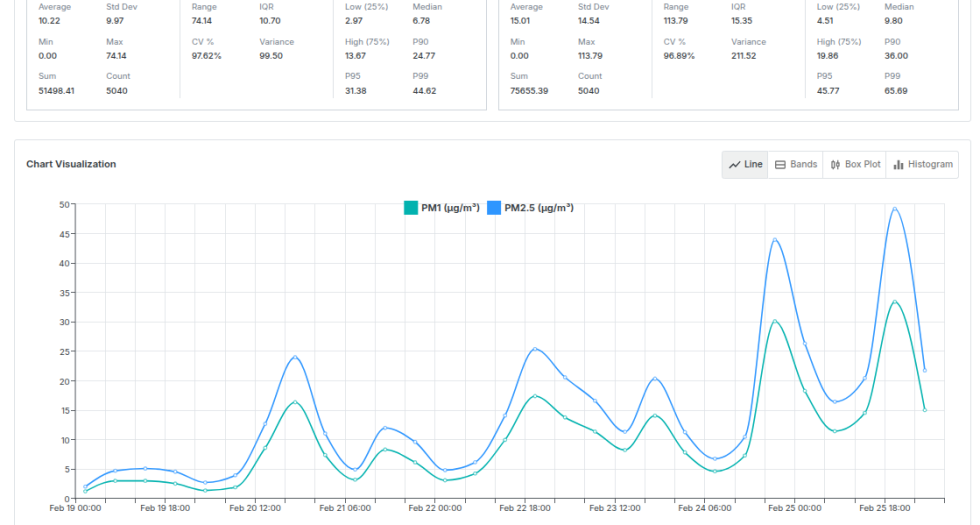
Task: Click the Sum value 51498.41
Action: tap(57, 91)
